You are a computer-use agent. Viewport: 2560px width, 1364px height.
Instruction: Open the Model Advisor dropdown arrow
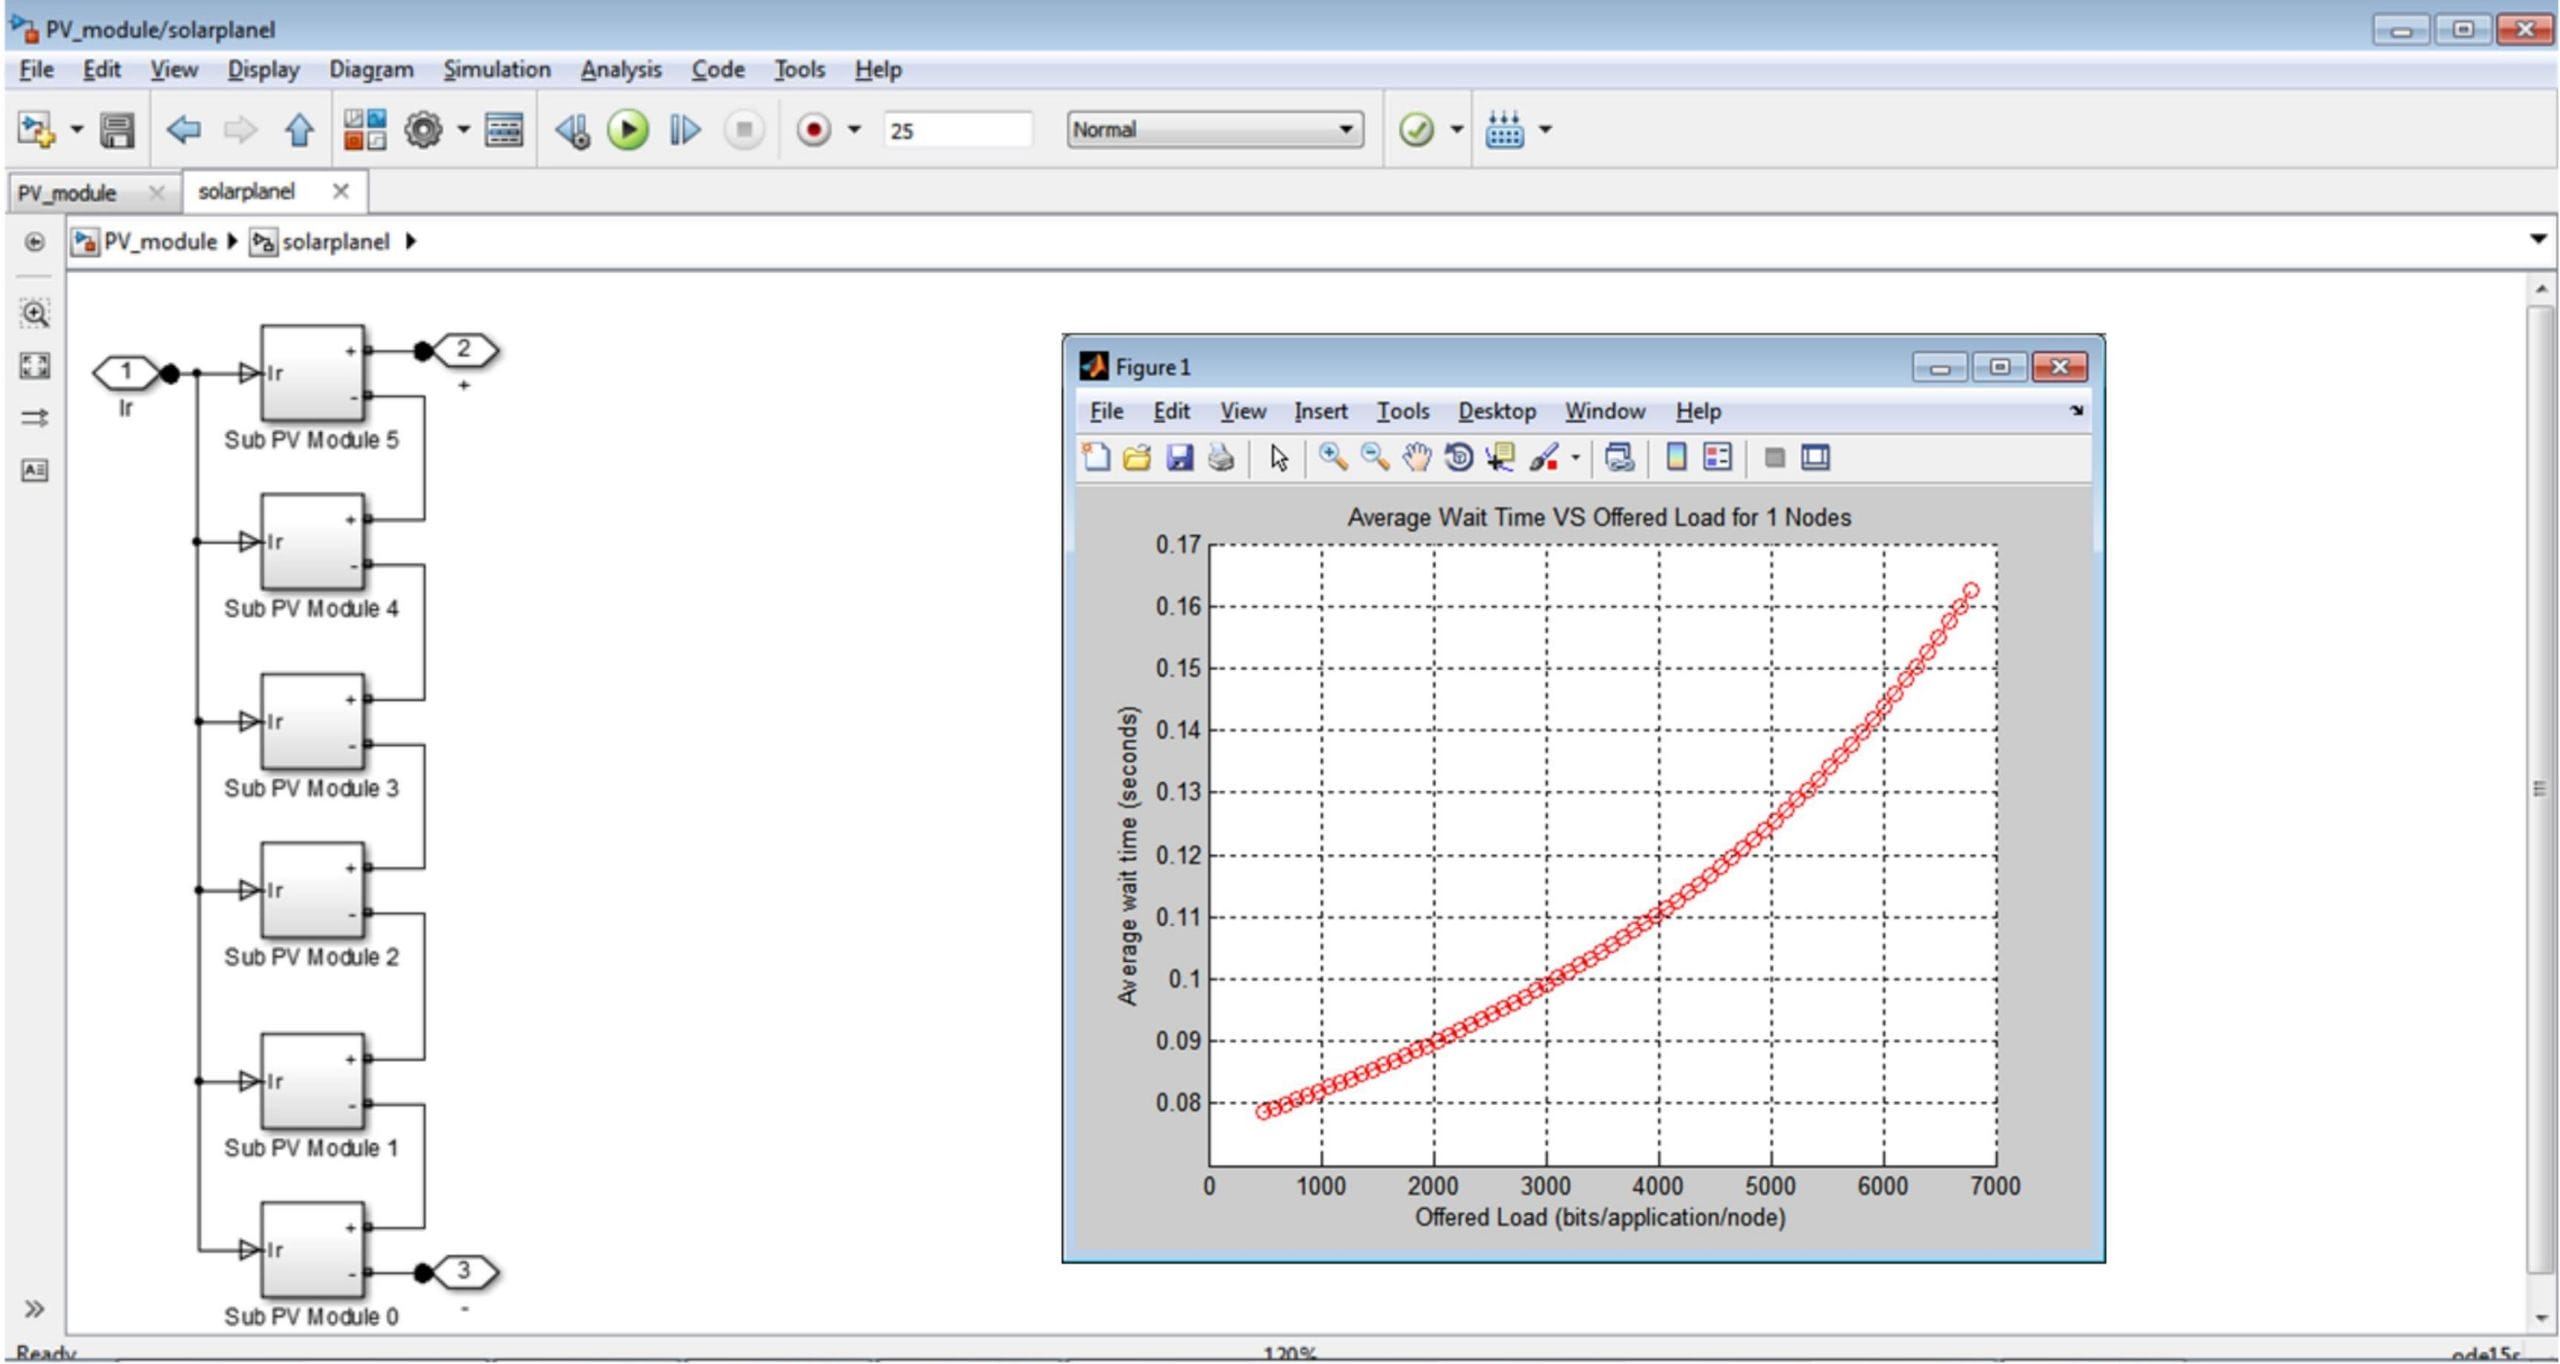click(x=1457, y=130)
